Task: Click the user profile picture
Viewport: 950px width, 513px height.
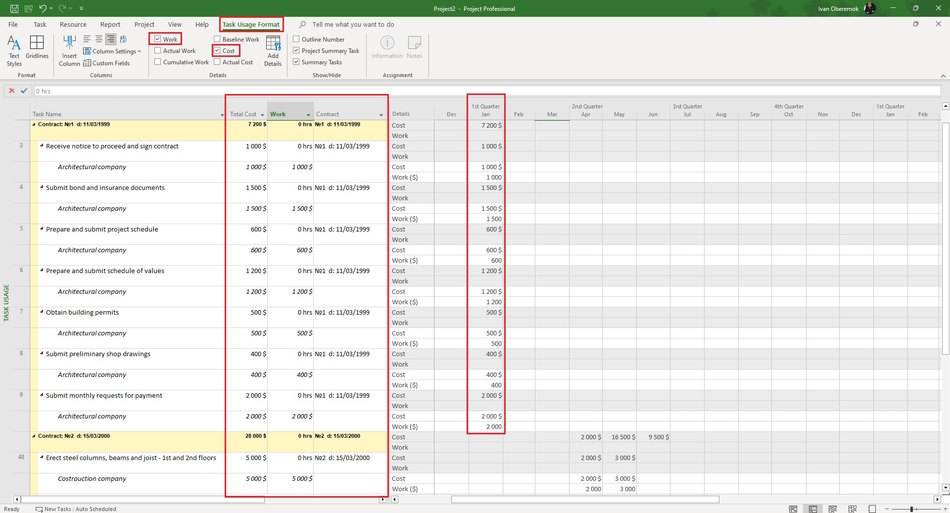Action: tap(869, 8)
